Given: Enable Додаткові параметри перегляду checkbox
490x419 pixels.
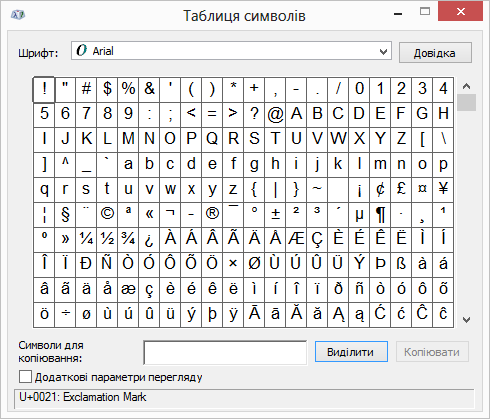Looking at the screenshot, I should tap(25, 377).
